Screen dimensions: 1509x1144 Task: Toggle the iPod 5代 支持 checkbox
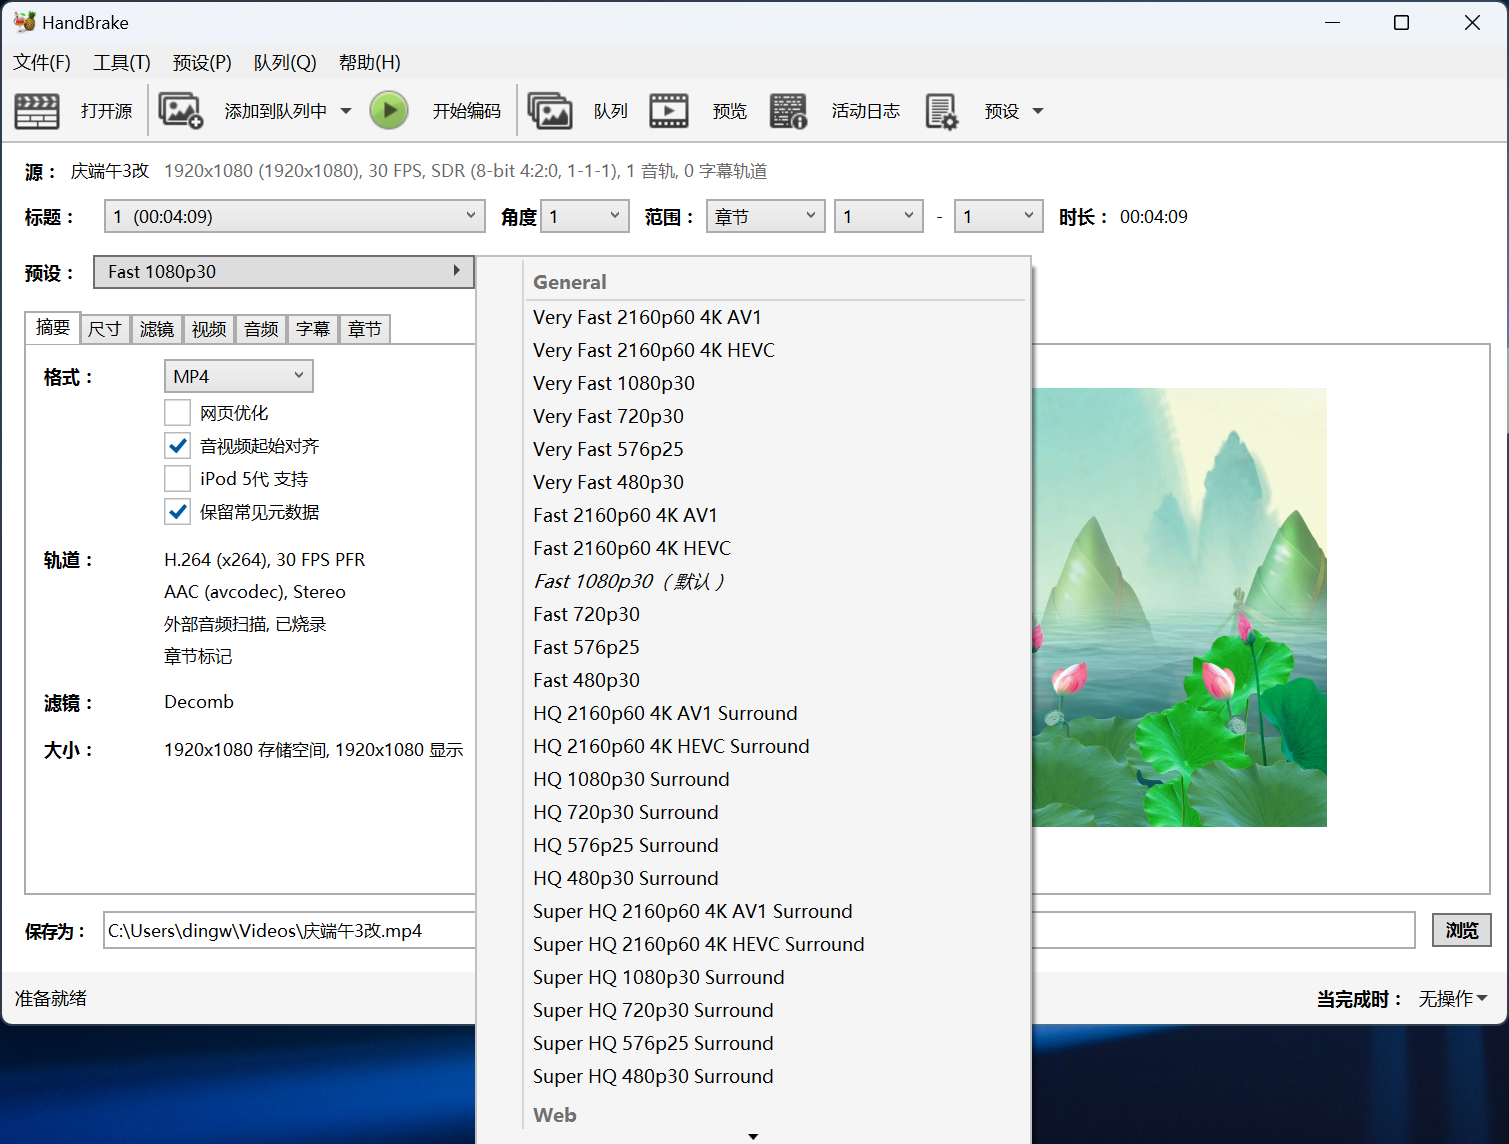[178, 479]
